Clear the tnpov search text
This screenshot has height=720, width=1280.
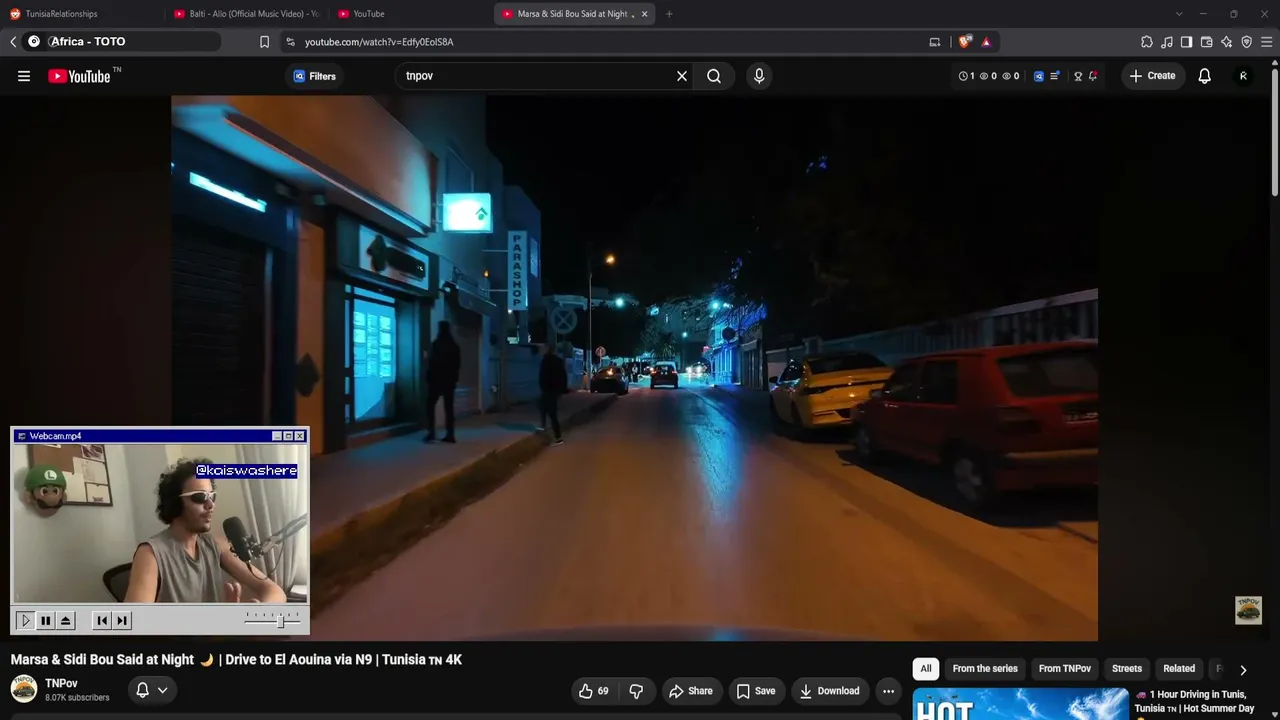coord(682,76)
